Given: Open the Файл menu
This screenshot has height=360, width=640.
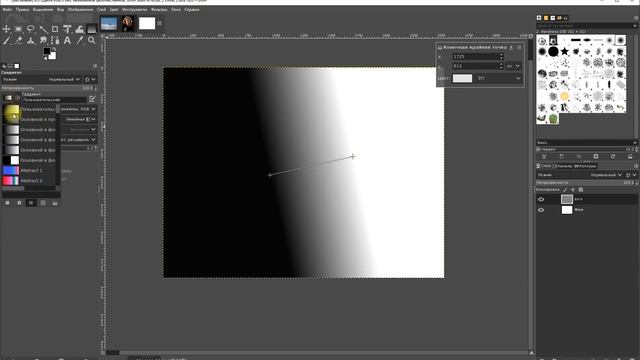Looking at the screenshot, I should coord(7,9).
